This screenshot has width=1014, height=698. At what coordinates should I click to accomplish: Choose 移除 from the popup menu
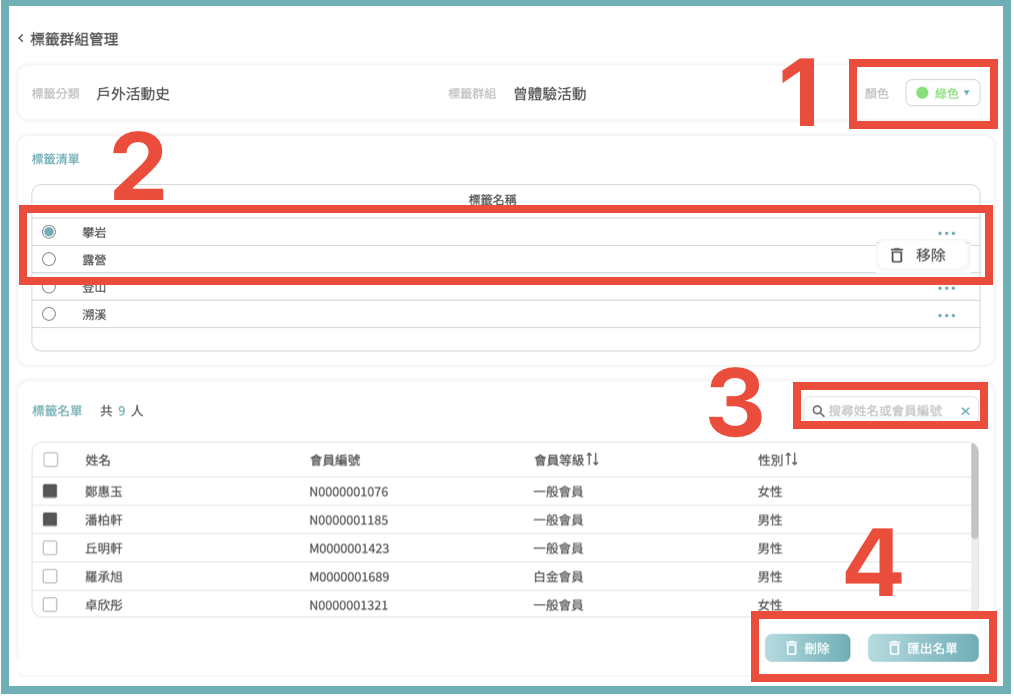point(921,255)
